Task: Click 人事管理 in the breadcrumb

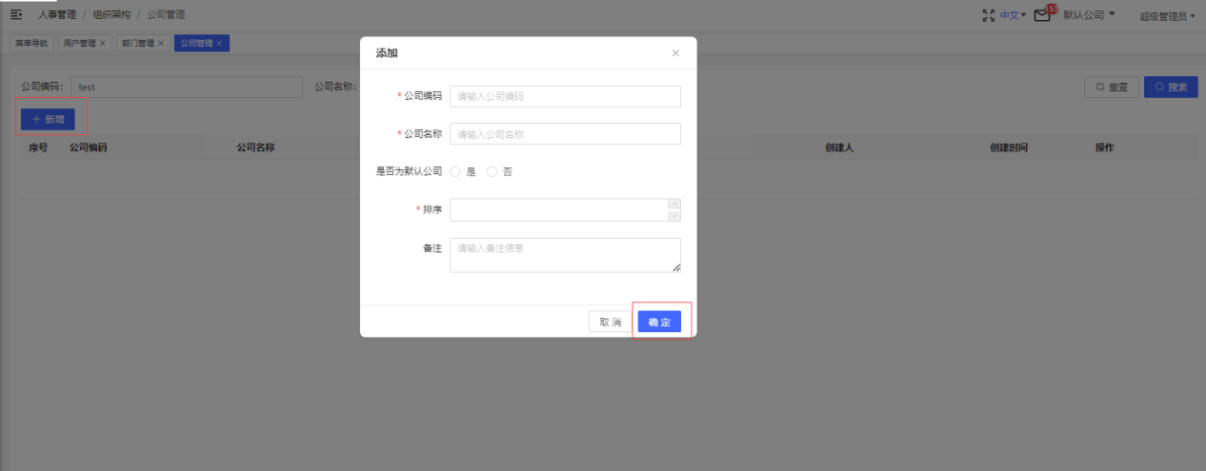Action: [x=58, y=15]
